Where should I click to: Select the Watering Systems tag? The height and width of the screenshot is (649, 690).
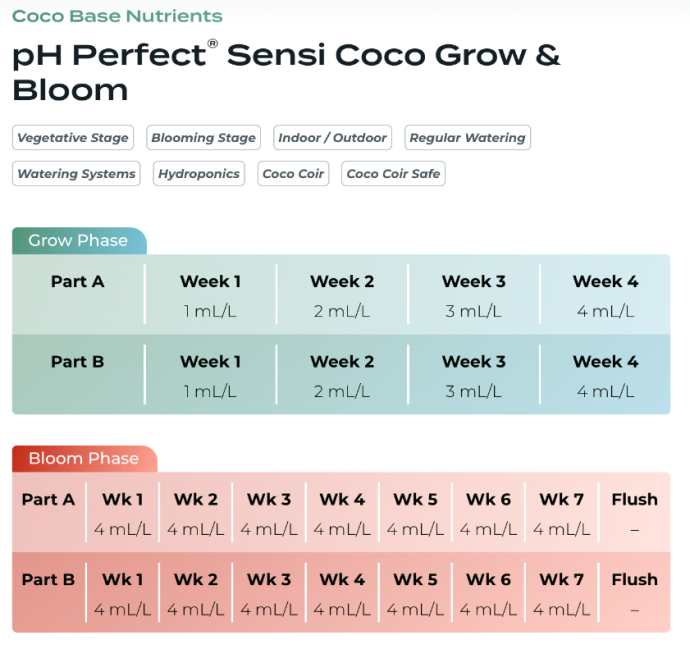(76, 174)
